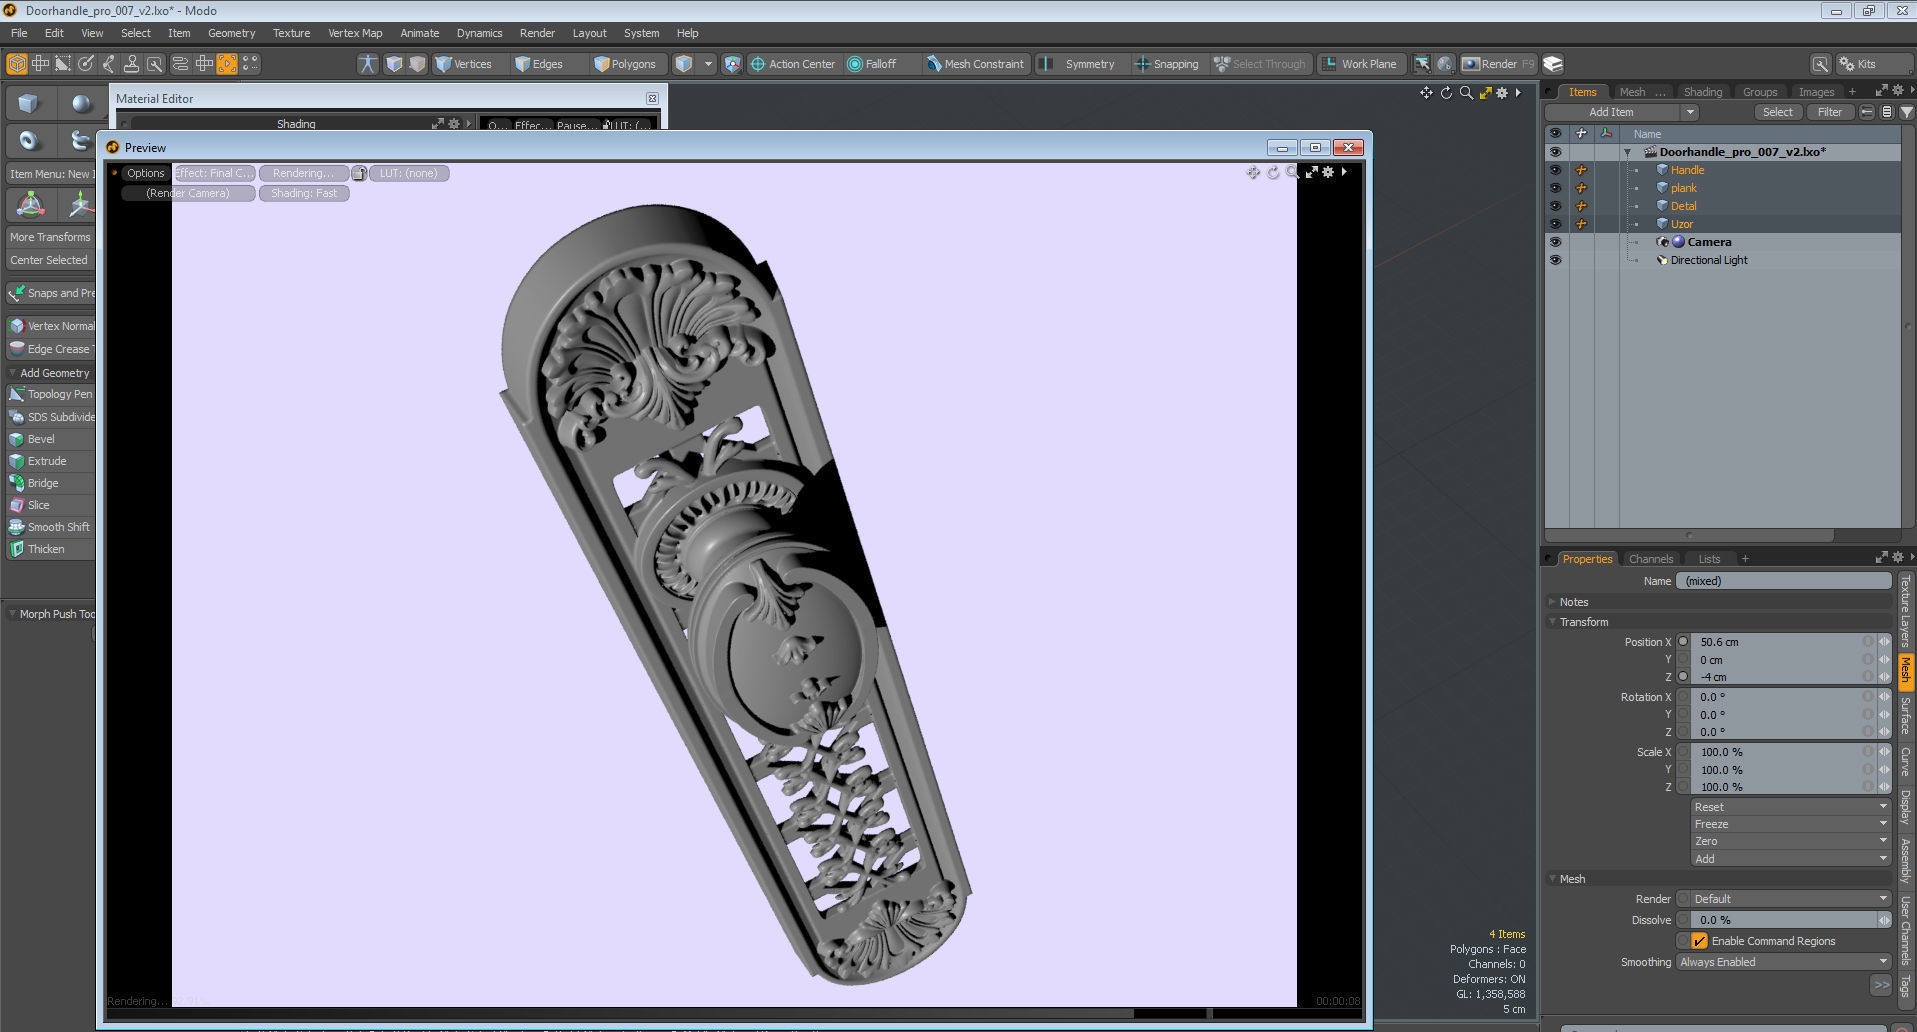Click the Select button in Items panel
Image resolution: width=1917 pixels, height=1032 pixels.
(x=1777, y=112)
